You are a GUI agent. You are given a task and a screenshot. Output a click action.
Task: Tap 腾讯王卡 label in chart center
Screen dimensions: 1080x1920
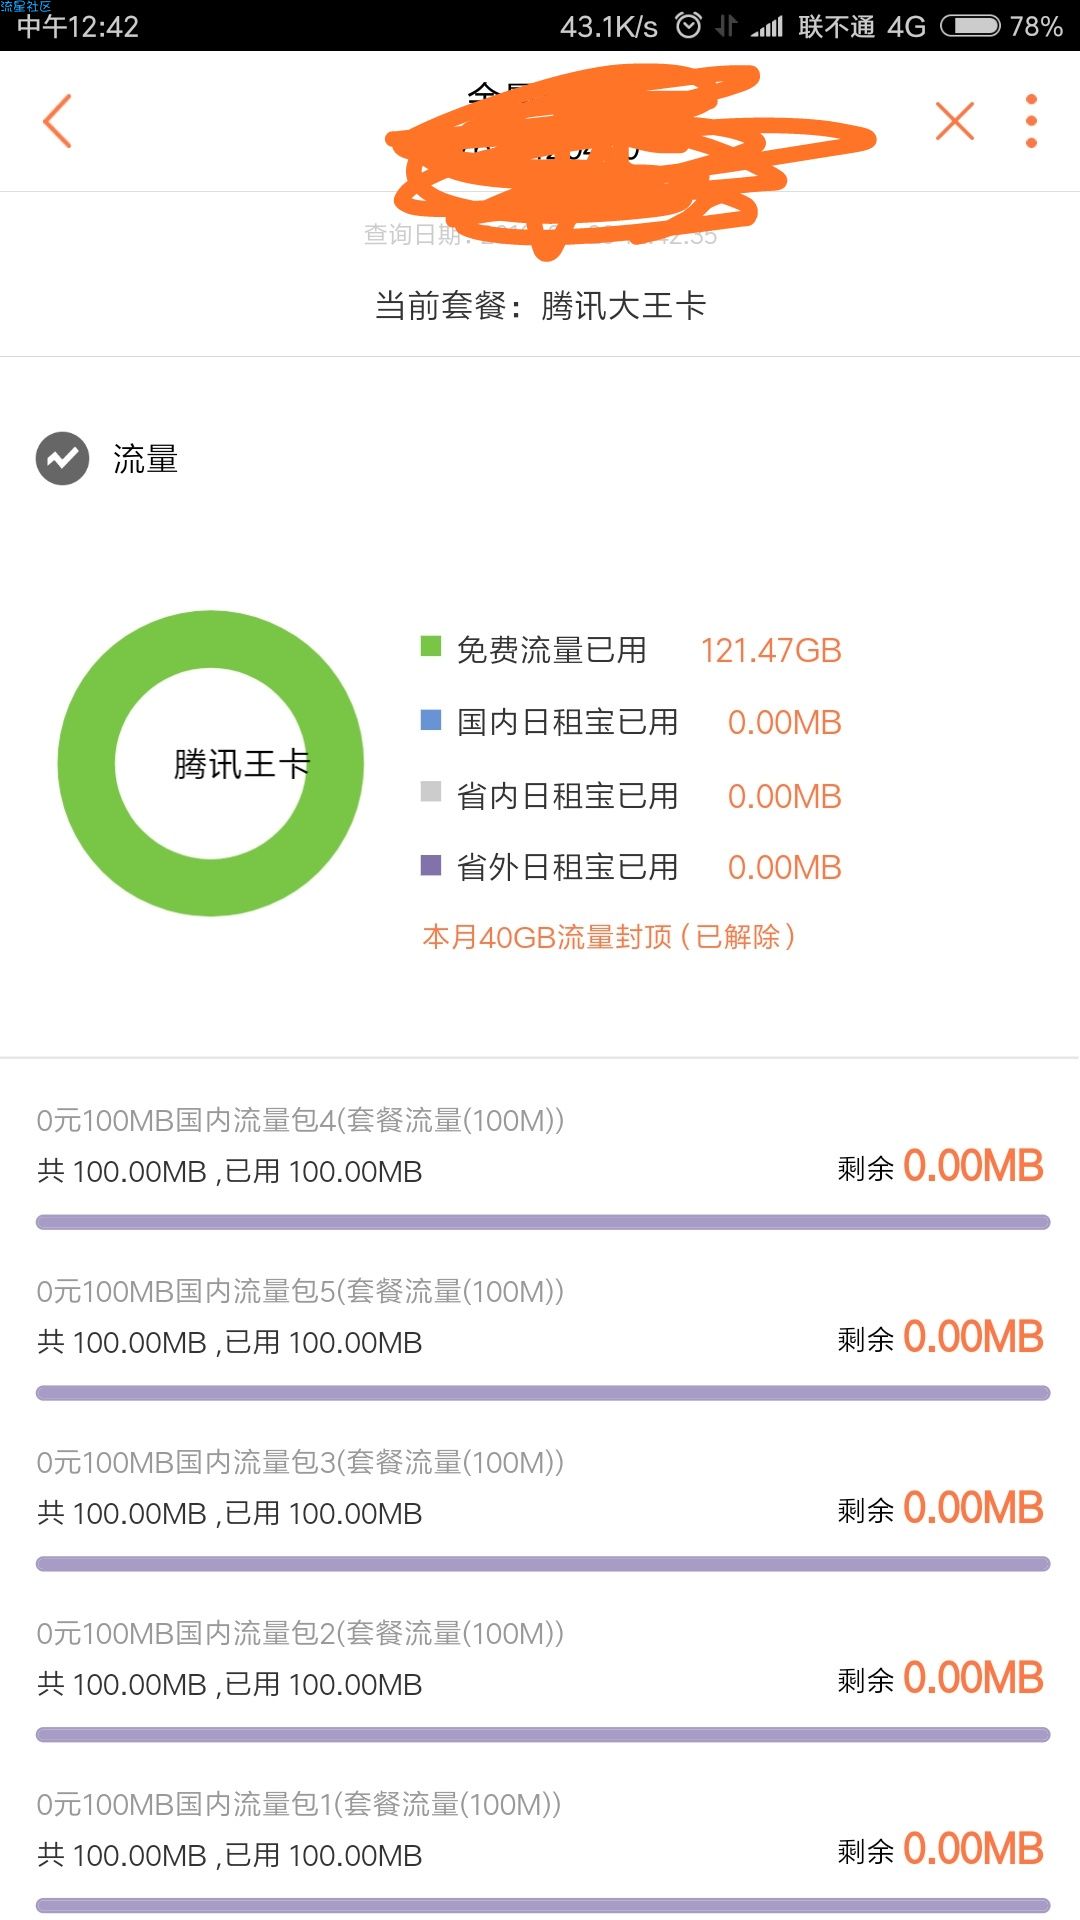(241, 764)
